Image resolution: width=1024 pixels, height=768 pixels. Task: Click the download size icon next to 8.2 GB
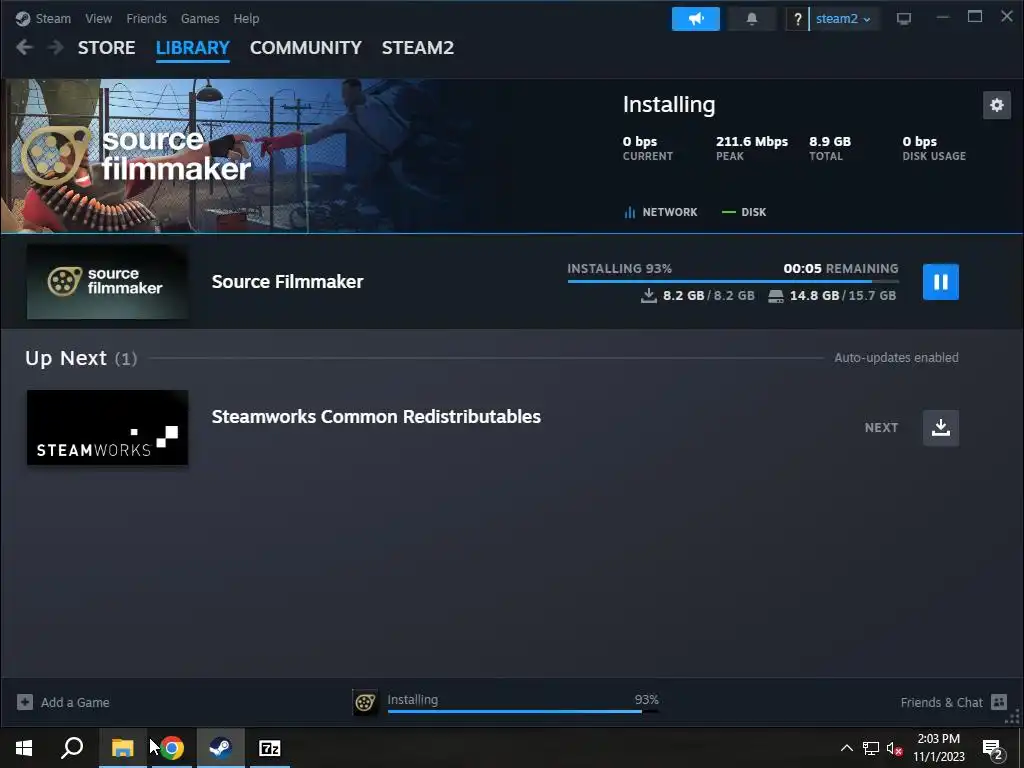[648, 296]
